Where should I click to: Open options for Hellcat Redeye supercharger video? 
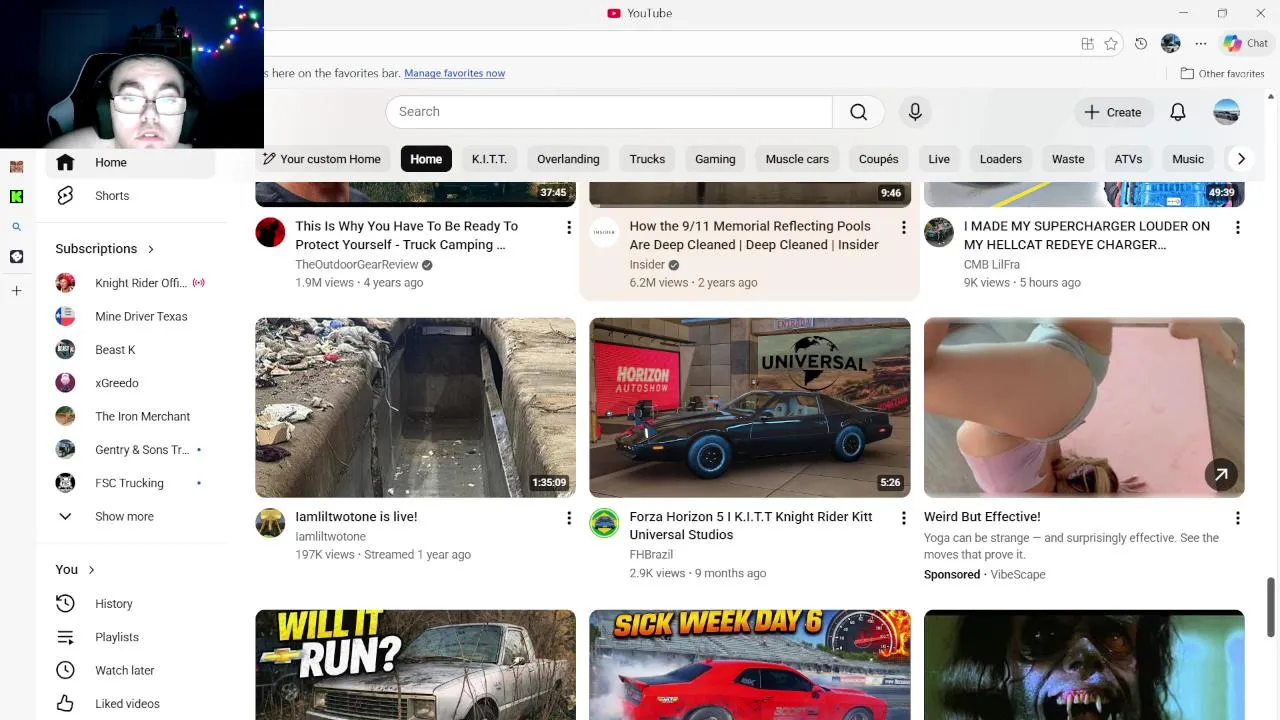1237,228
